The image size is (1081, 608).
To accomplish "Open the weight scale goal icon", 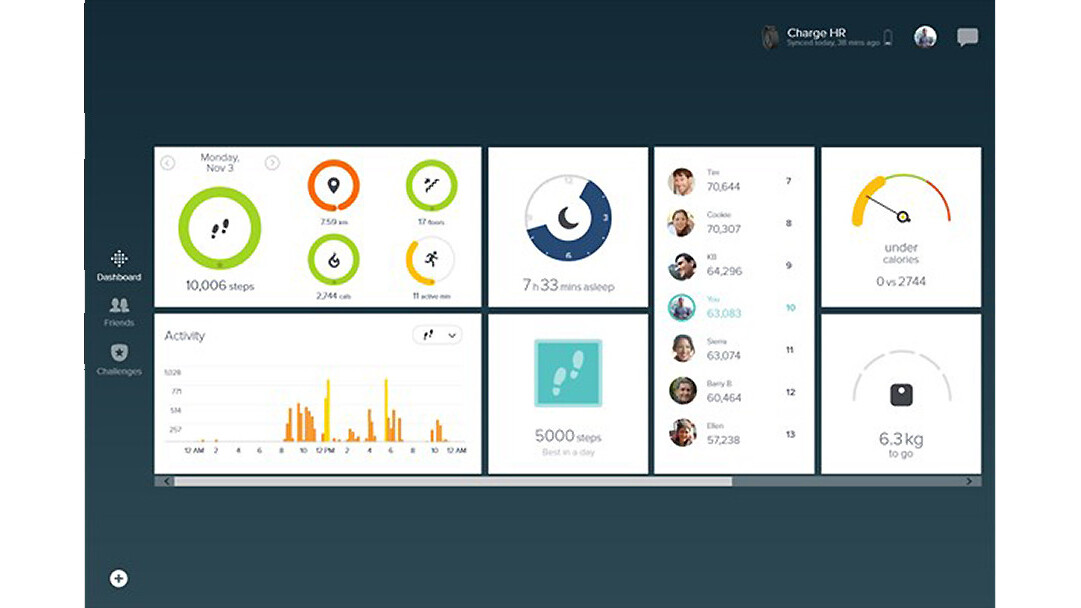I will tap(902, 395).
